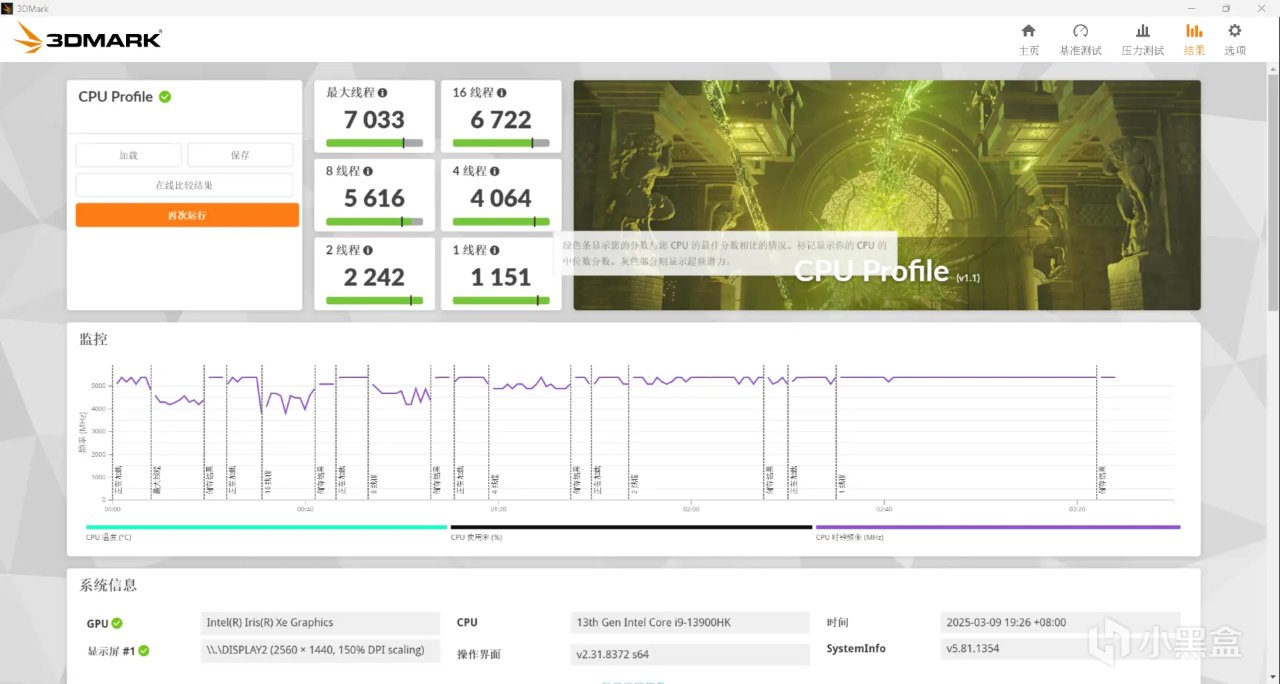Click the 系统信息 system info heading
The width and height of the screenshot is (1280, 684).
(108, 585)
